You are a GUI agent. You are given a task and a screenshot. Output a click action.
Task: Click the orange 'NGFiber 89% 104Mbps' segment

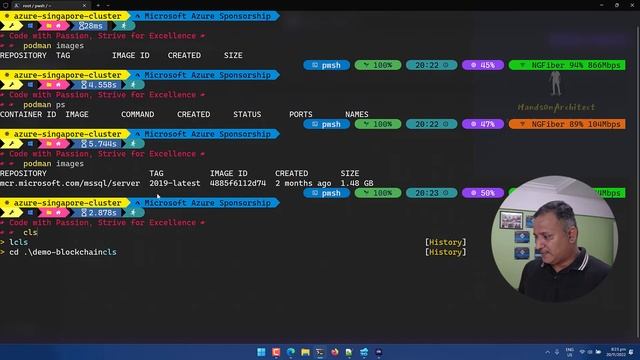(x=567, y=124)
